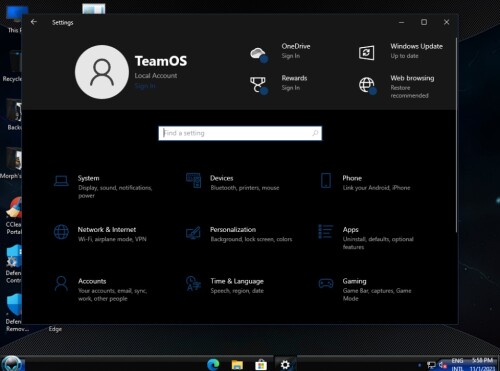Click the Local Account label
This screenshot has width=500, height=371.
(156, 76)
